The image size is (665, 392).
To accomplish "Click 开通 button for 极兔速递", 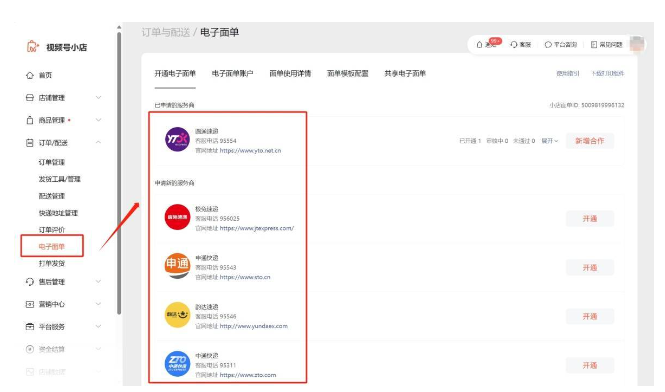I will (x=590, y=219).
